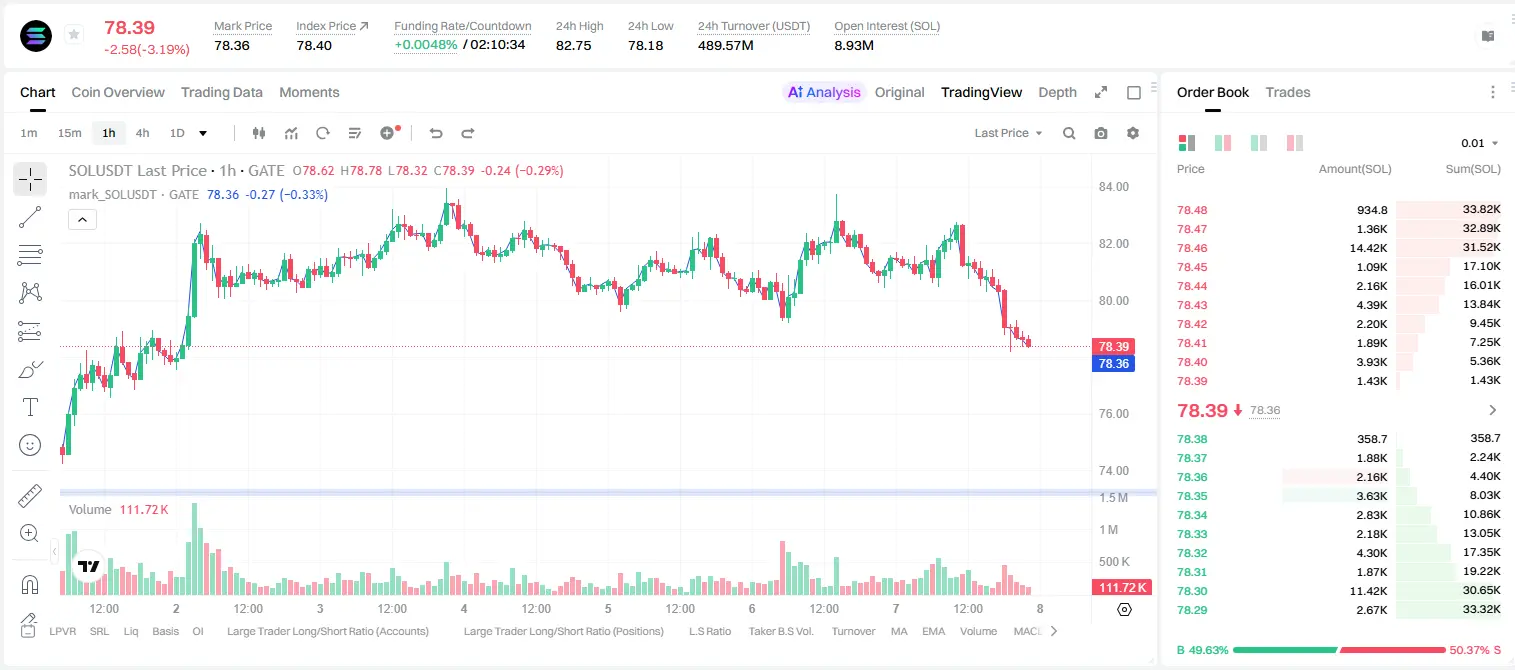Toggle the magnet snap mode
1515x670 pixels.
(x=30, y=585)
